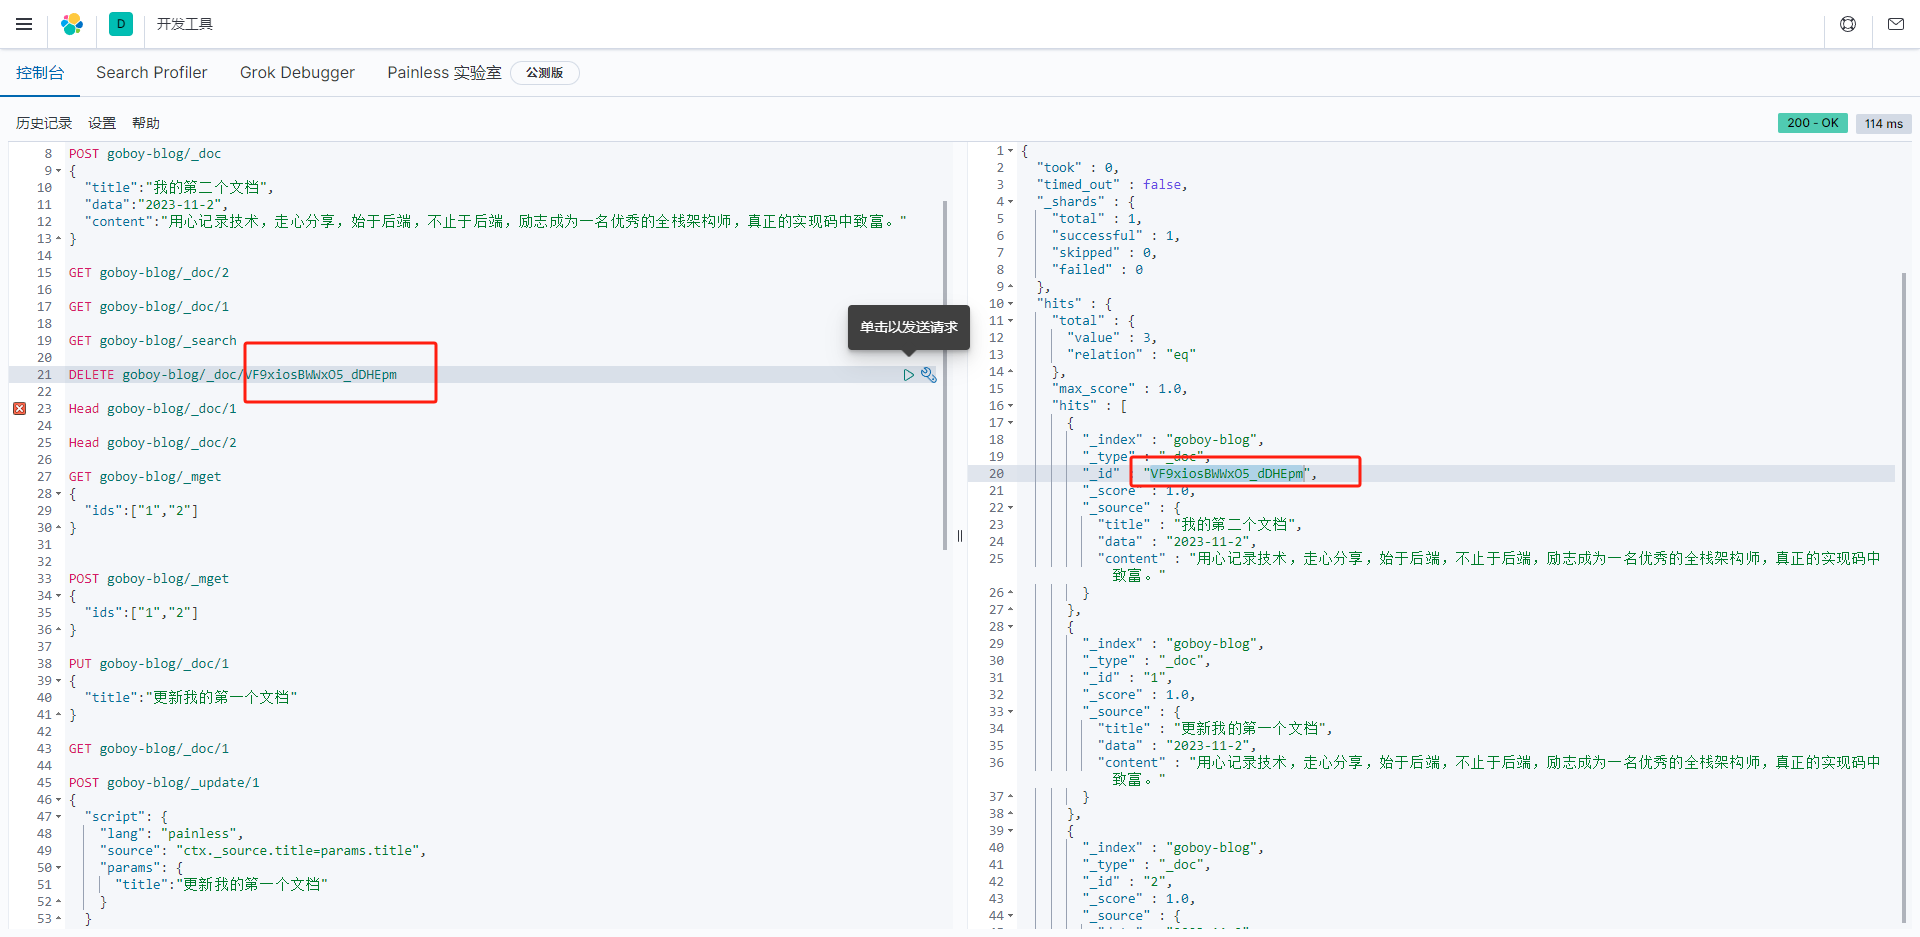Collapse the fold at request editor line 39
This screenshot has height=937, width=1920.
click(x=58, y=681)
